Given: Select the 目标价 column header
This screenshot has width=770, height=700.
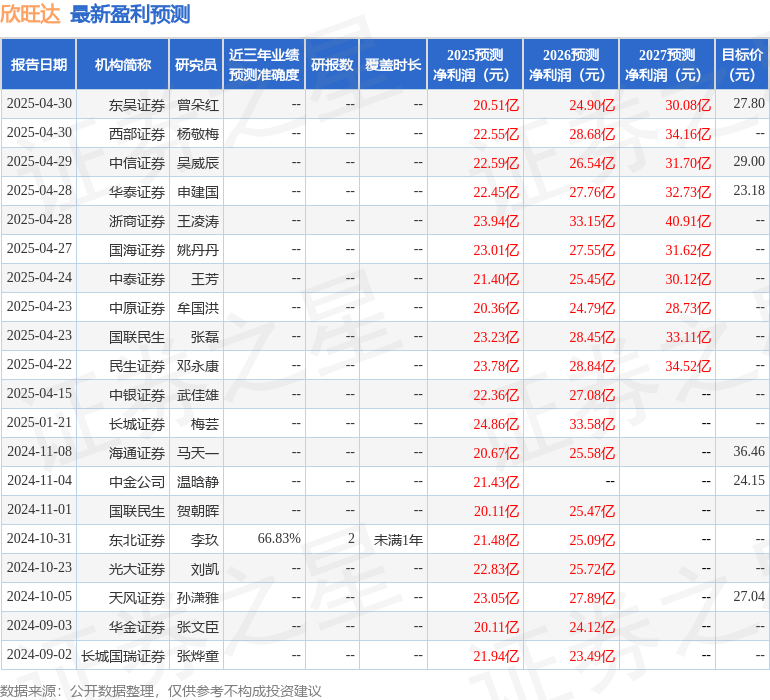Looking at the screenshot, I should pyautogui.click(x=742, y=65).
